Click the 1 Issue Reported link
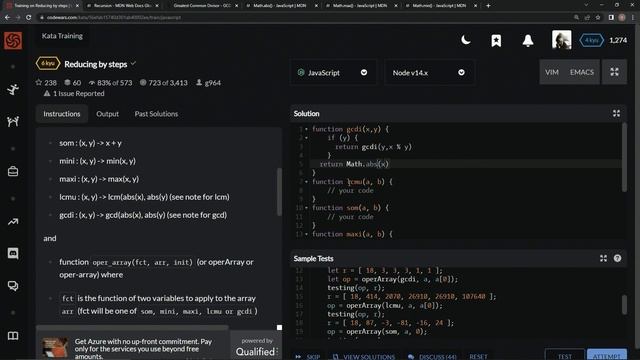640x360 pixels. [74, 93]
